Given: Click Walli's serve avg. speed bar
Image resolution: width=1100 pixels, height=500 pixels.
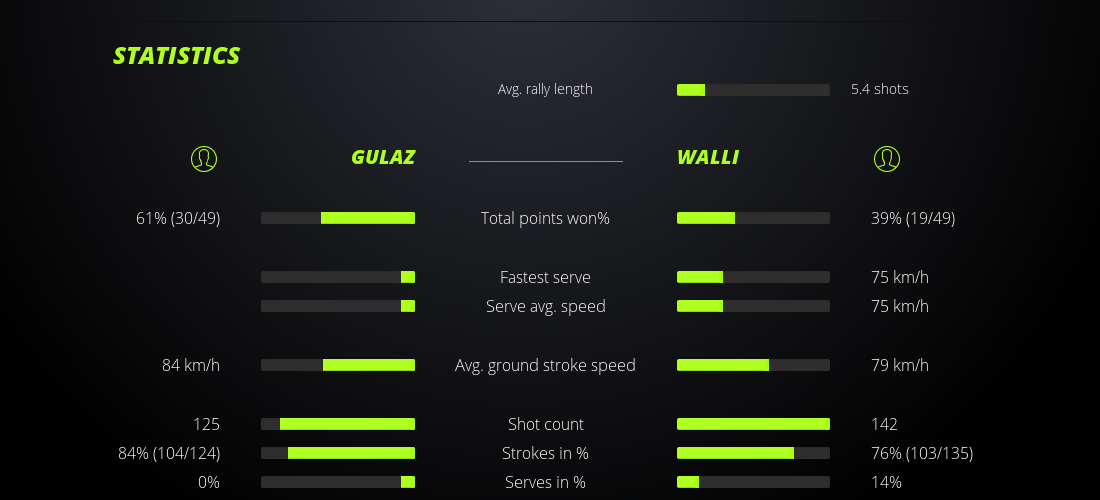Looking at the screenshot, I should pyautogui.click(x=753, y=306).
